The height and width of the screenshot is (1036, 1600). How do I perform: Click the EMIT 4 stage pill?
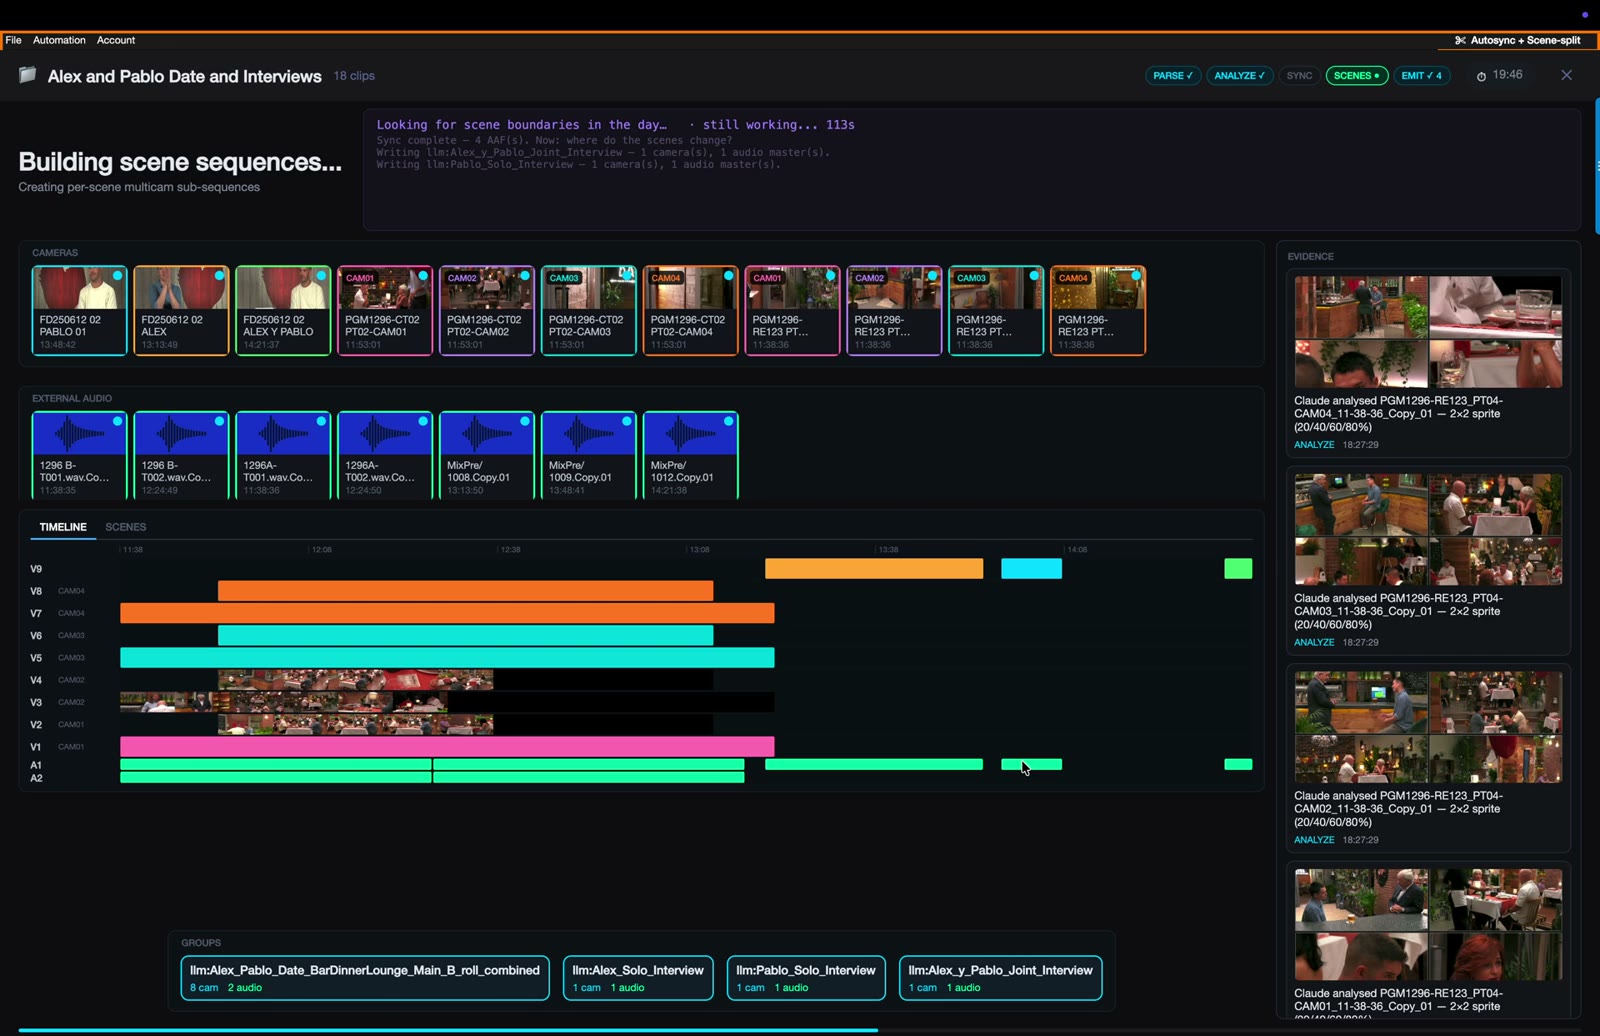point(1422,76)
